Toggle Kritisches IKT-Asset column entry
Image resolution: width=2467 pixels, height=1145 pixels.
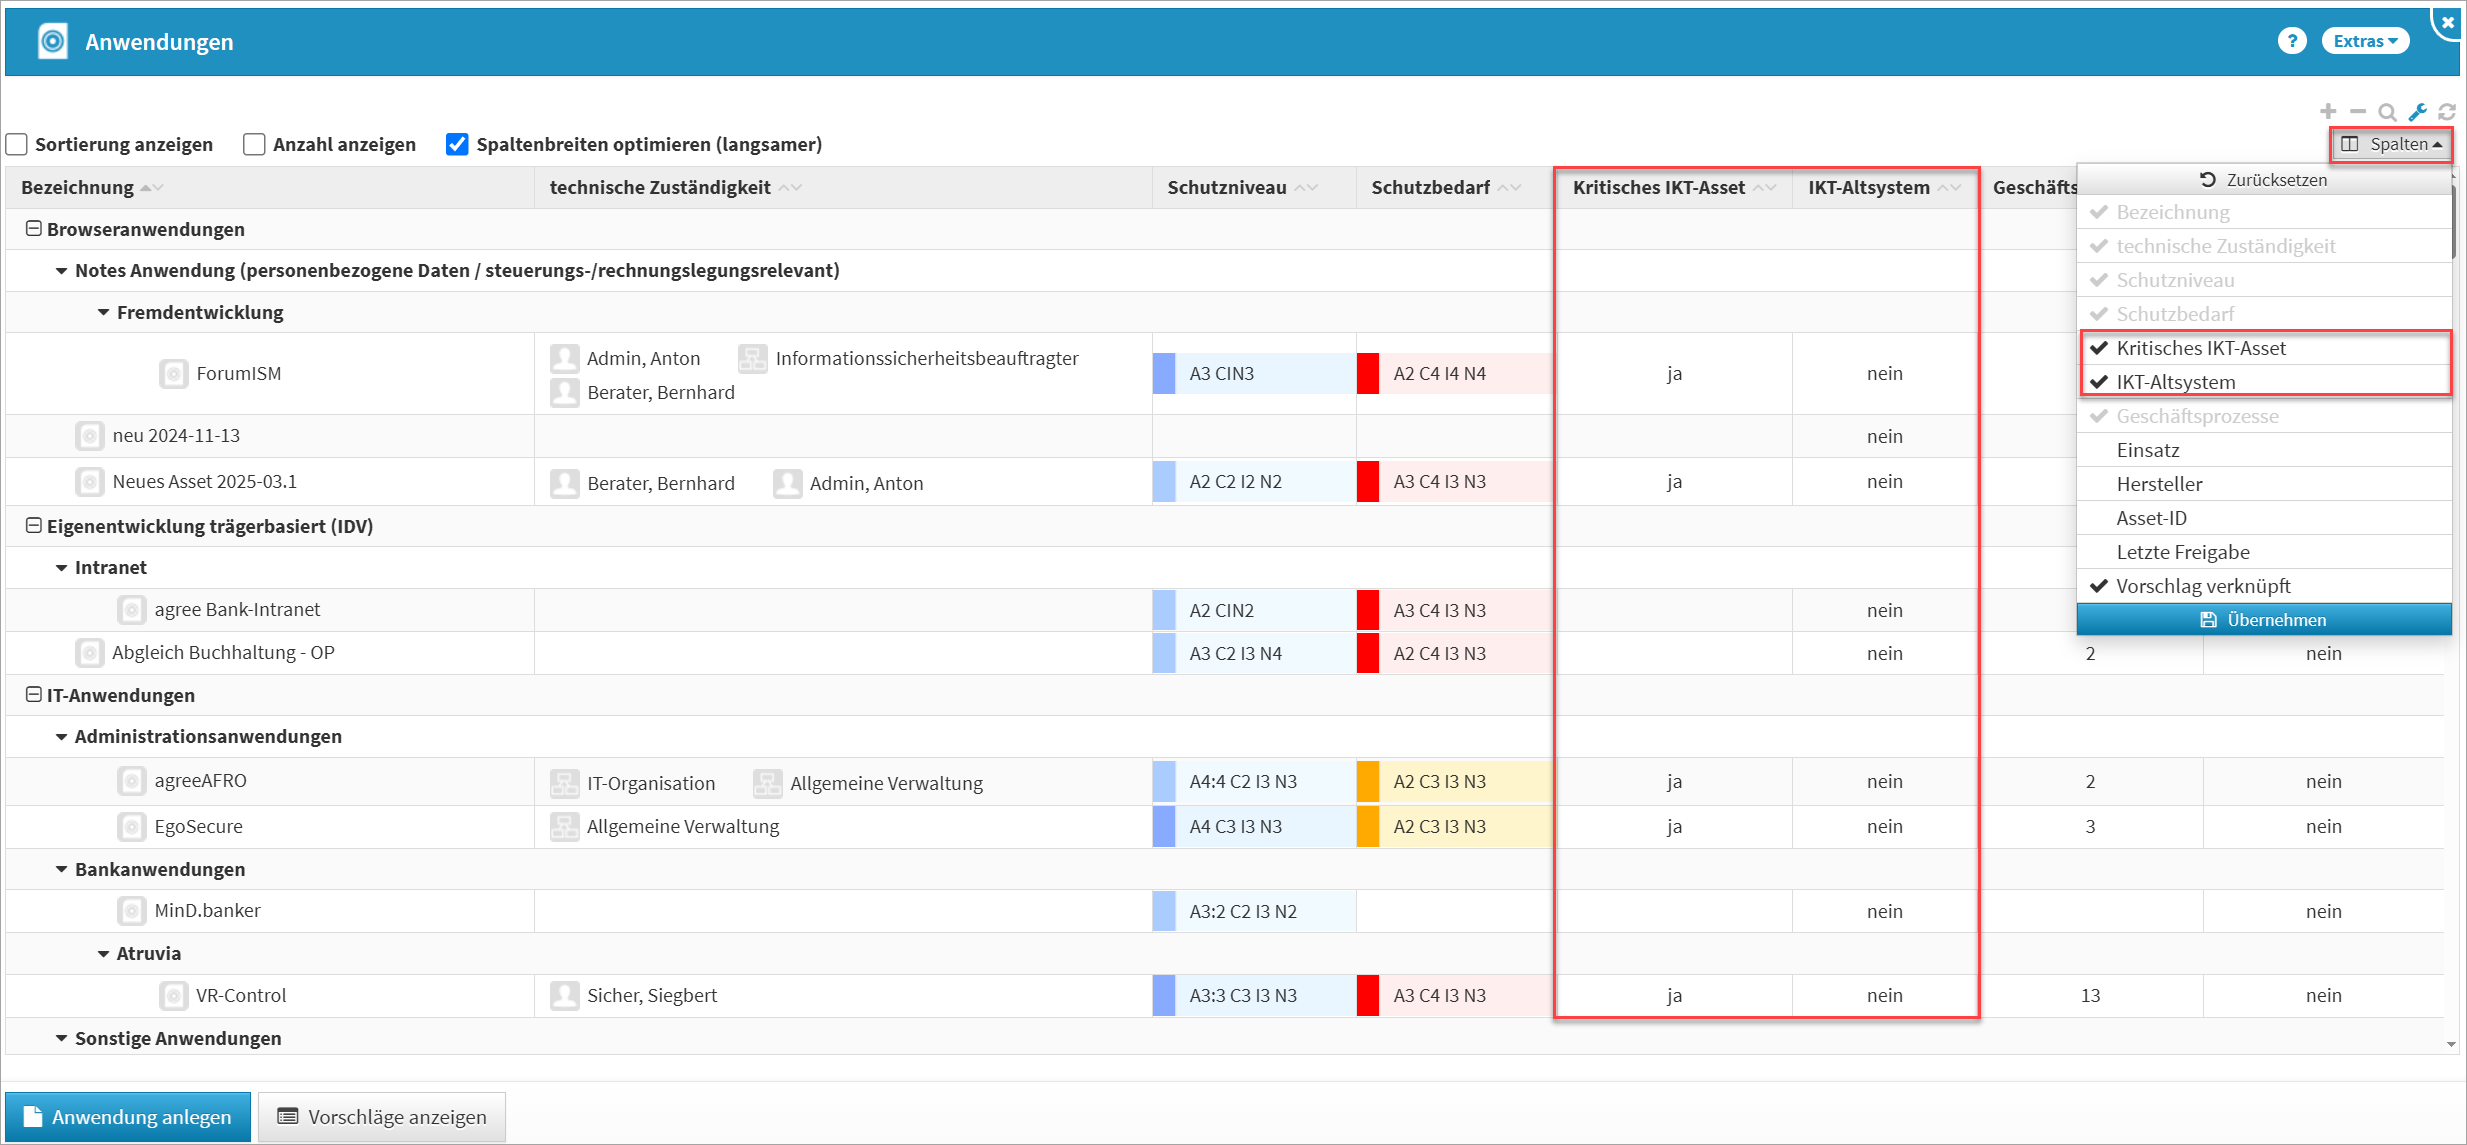click(x=2200, y=348)
